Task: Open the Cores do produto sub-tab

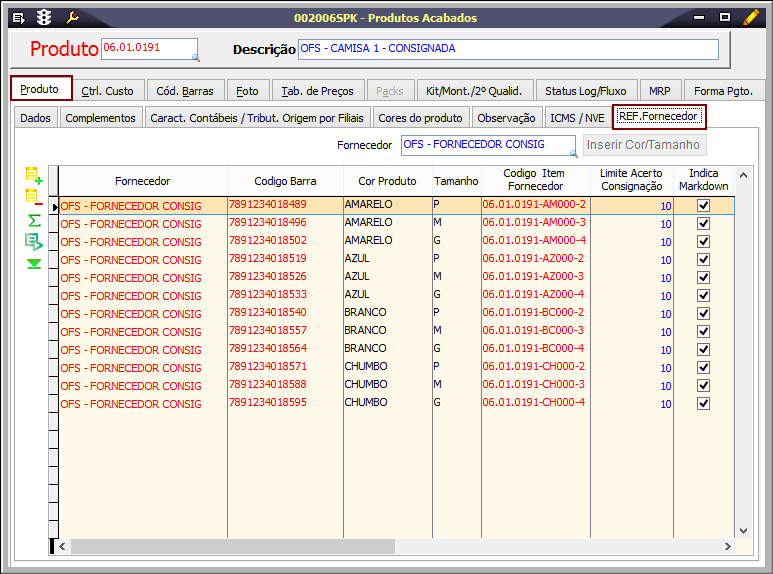Action: pos(420,118)
